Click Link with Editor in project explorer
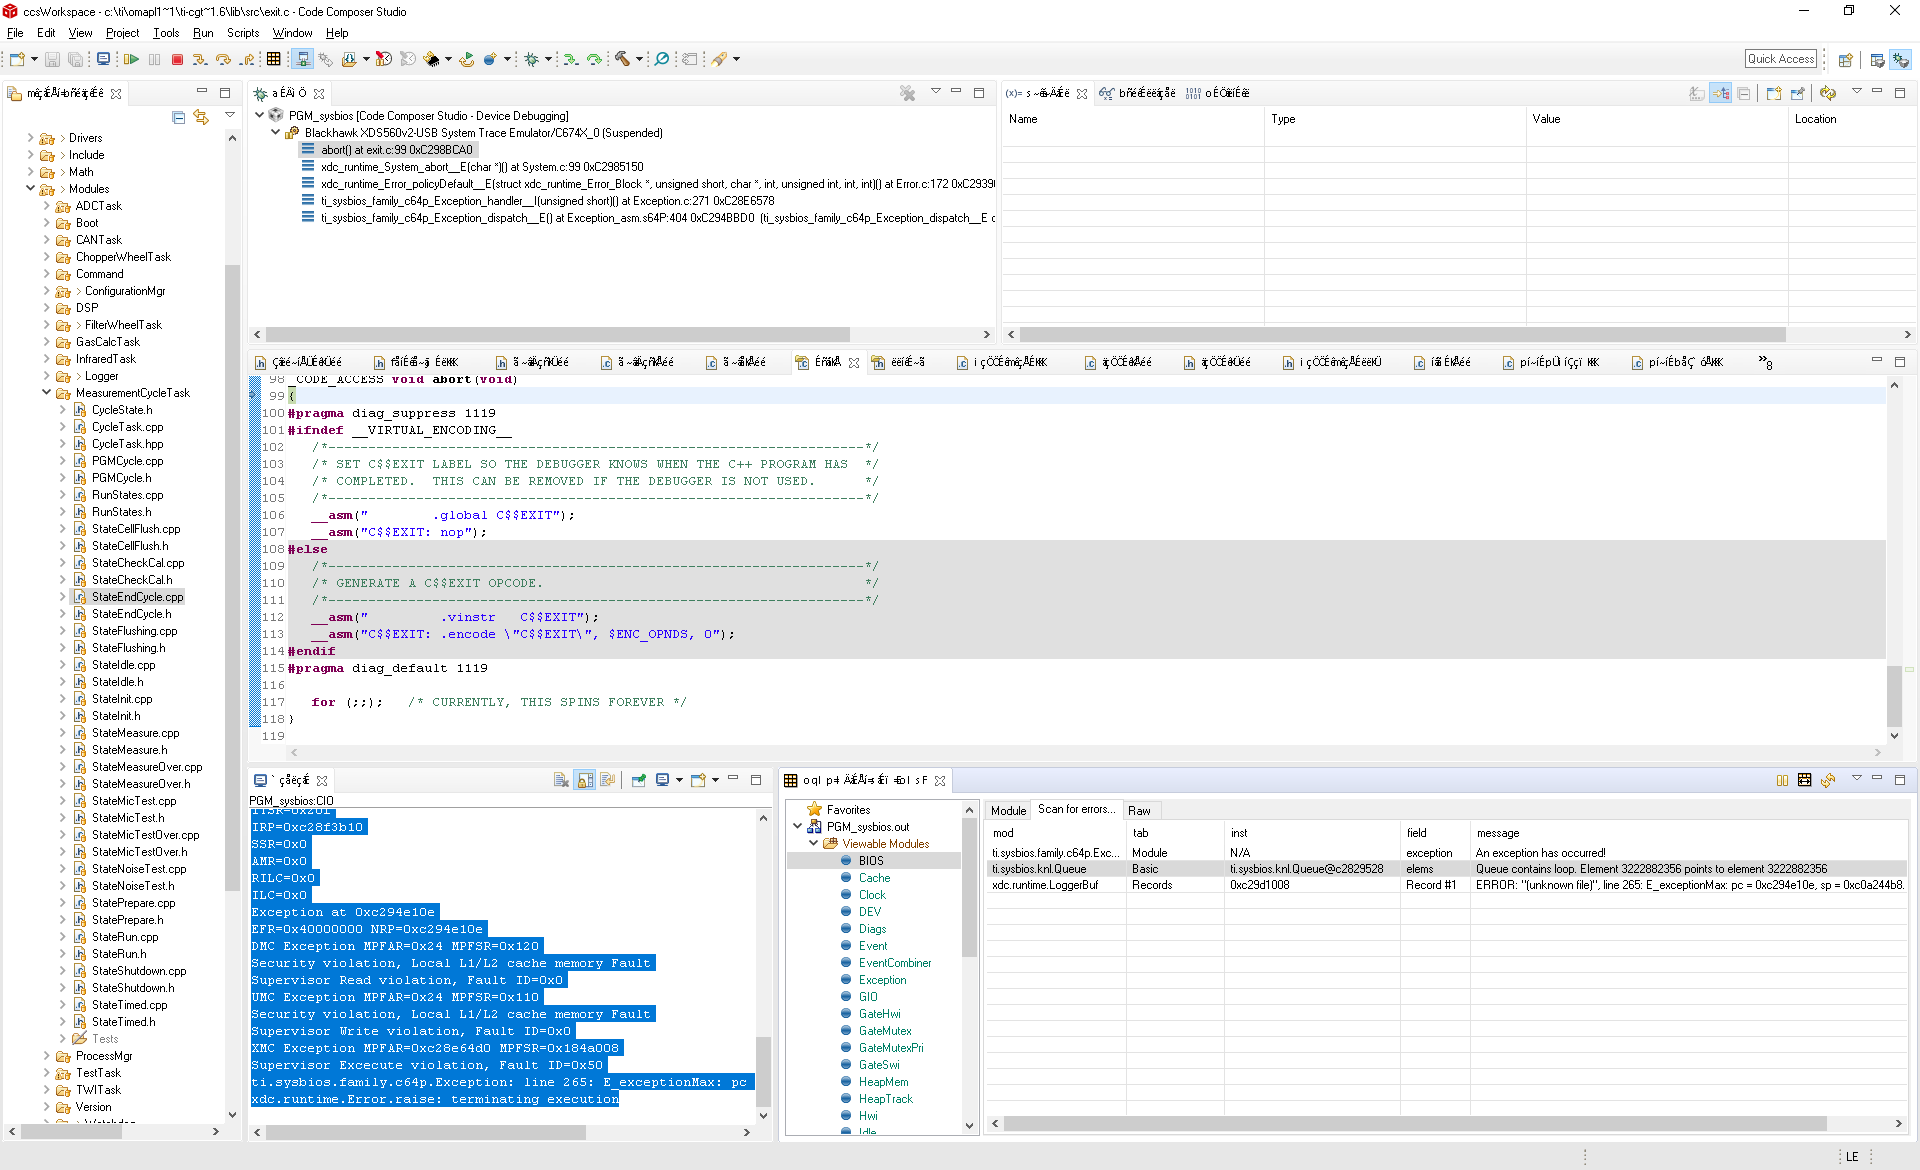 tap(201, 118)
